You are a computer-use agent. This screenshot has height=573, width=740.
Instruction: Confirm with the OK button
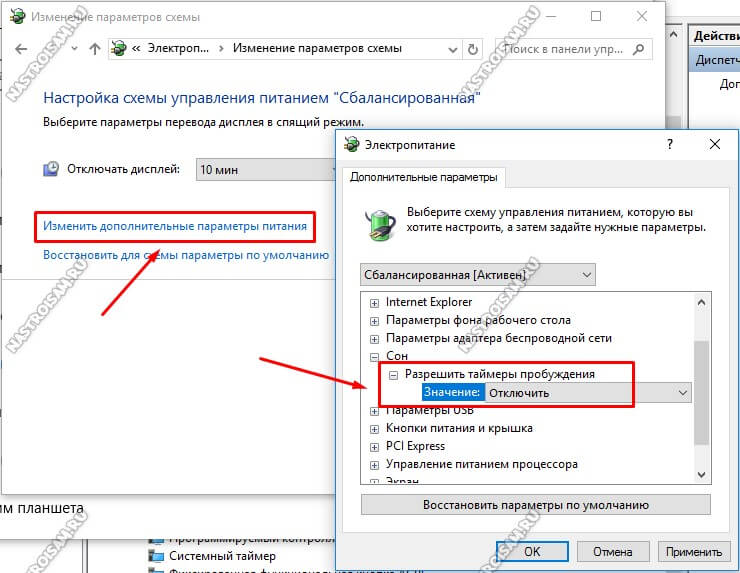[x=532, y=552]
